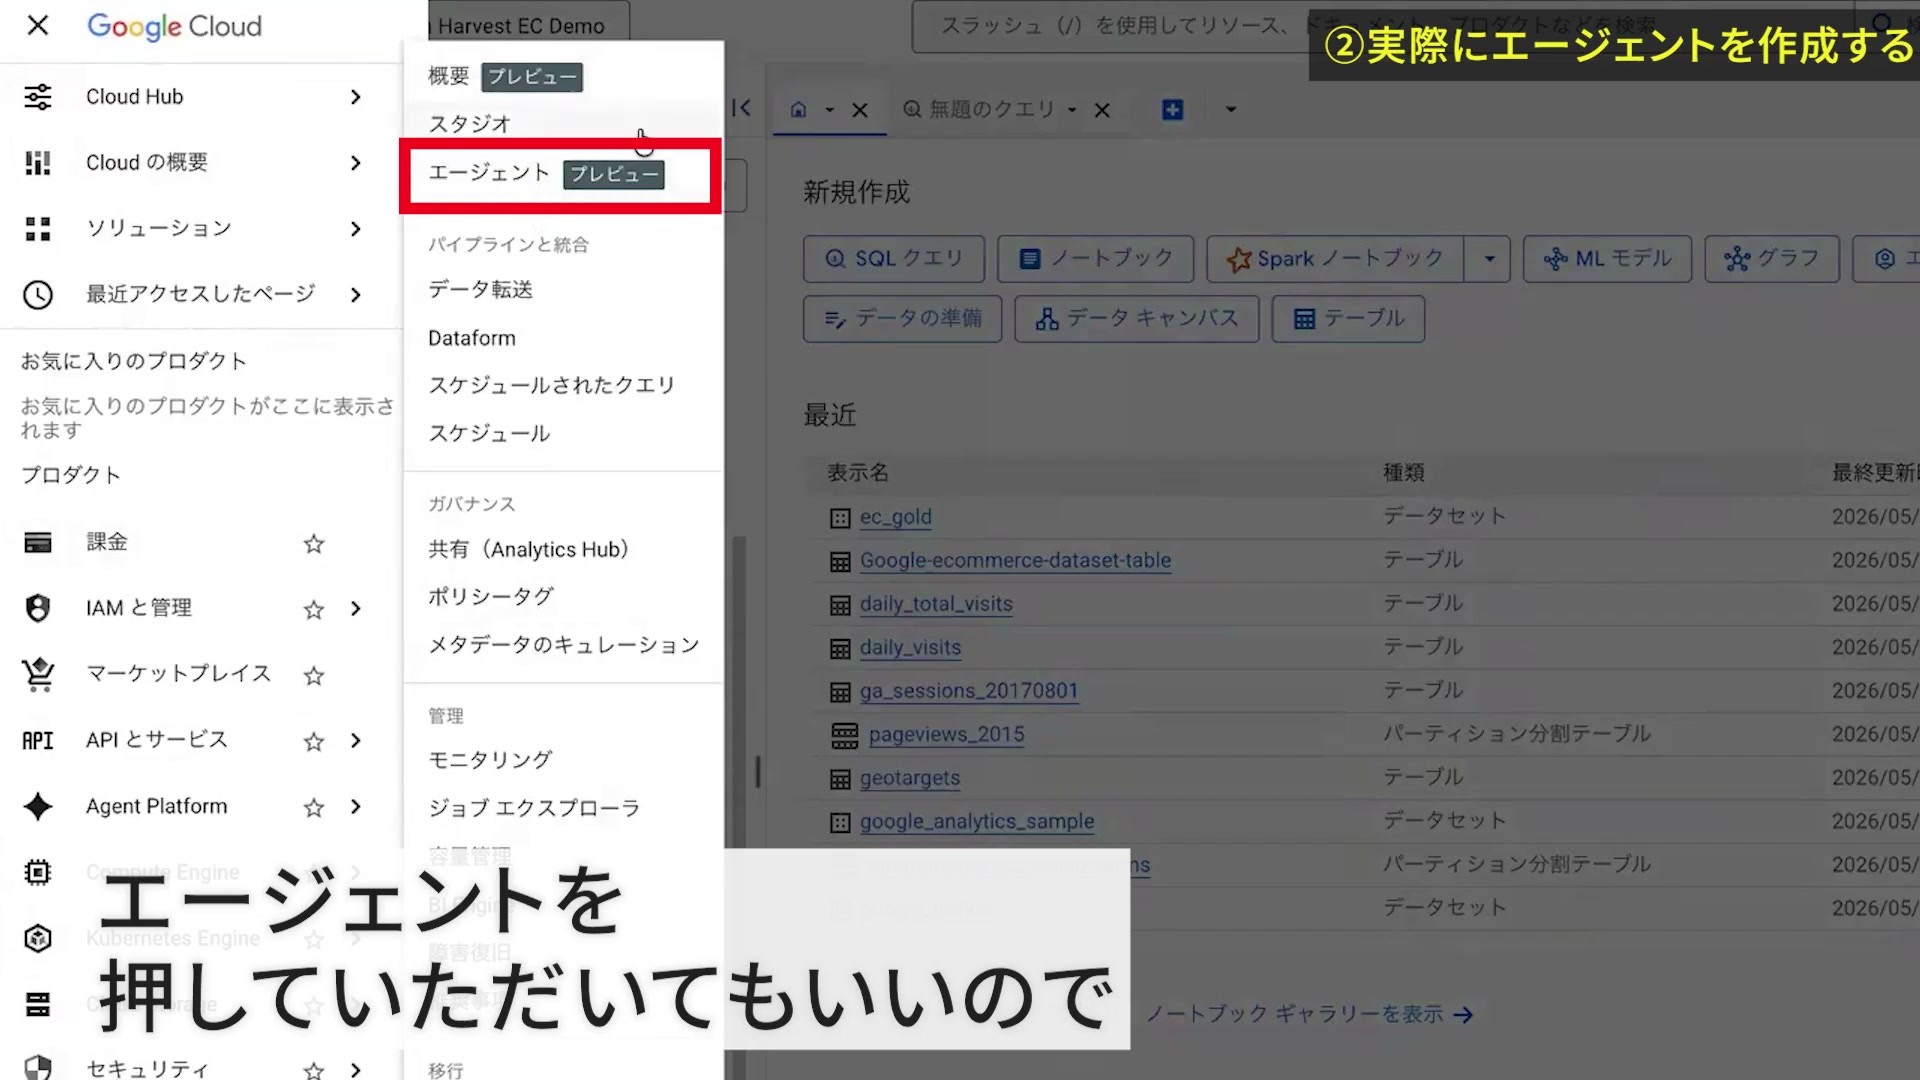Screen dimensions: 1920x1080
Task: Click the home tab icon
Action: [798, 109]
